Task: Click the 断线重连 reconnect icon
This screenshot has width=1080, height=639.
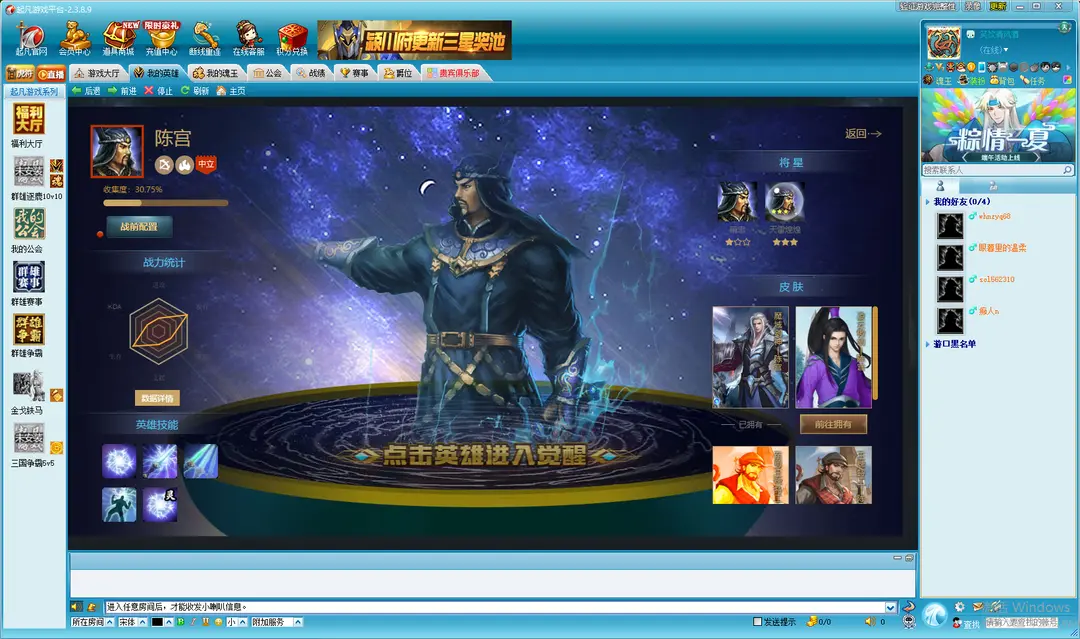Action: (205, 39)
